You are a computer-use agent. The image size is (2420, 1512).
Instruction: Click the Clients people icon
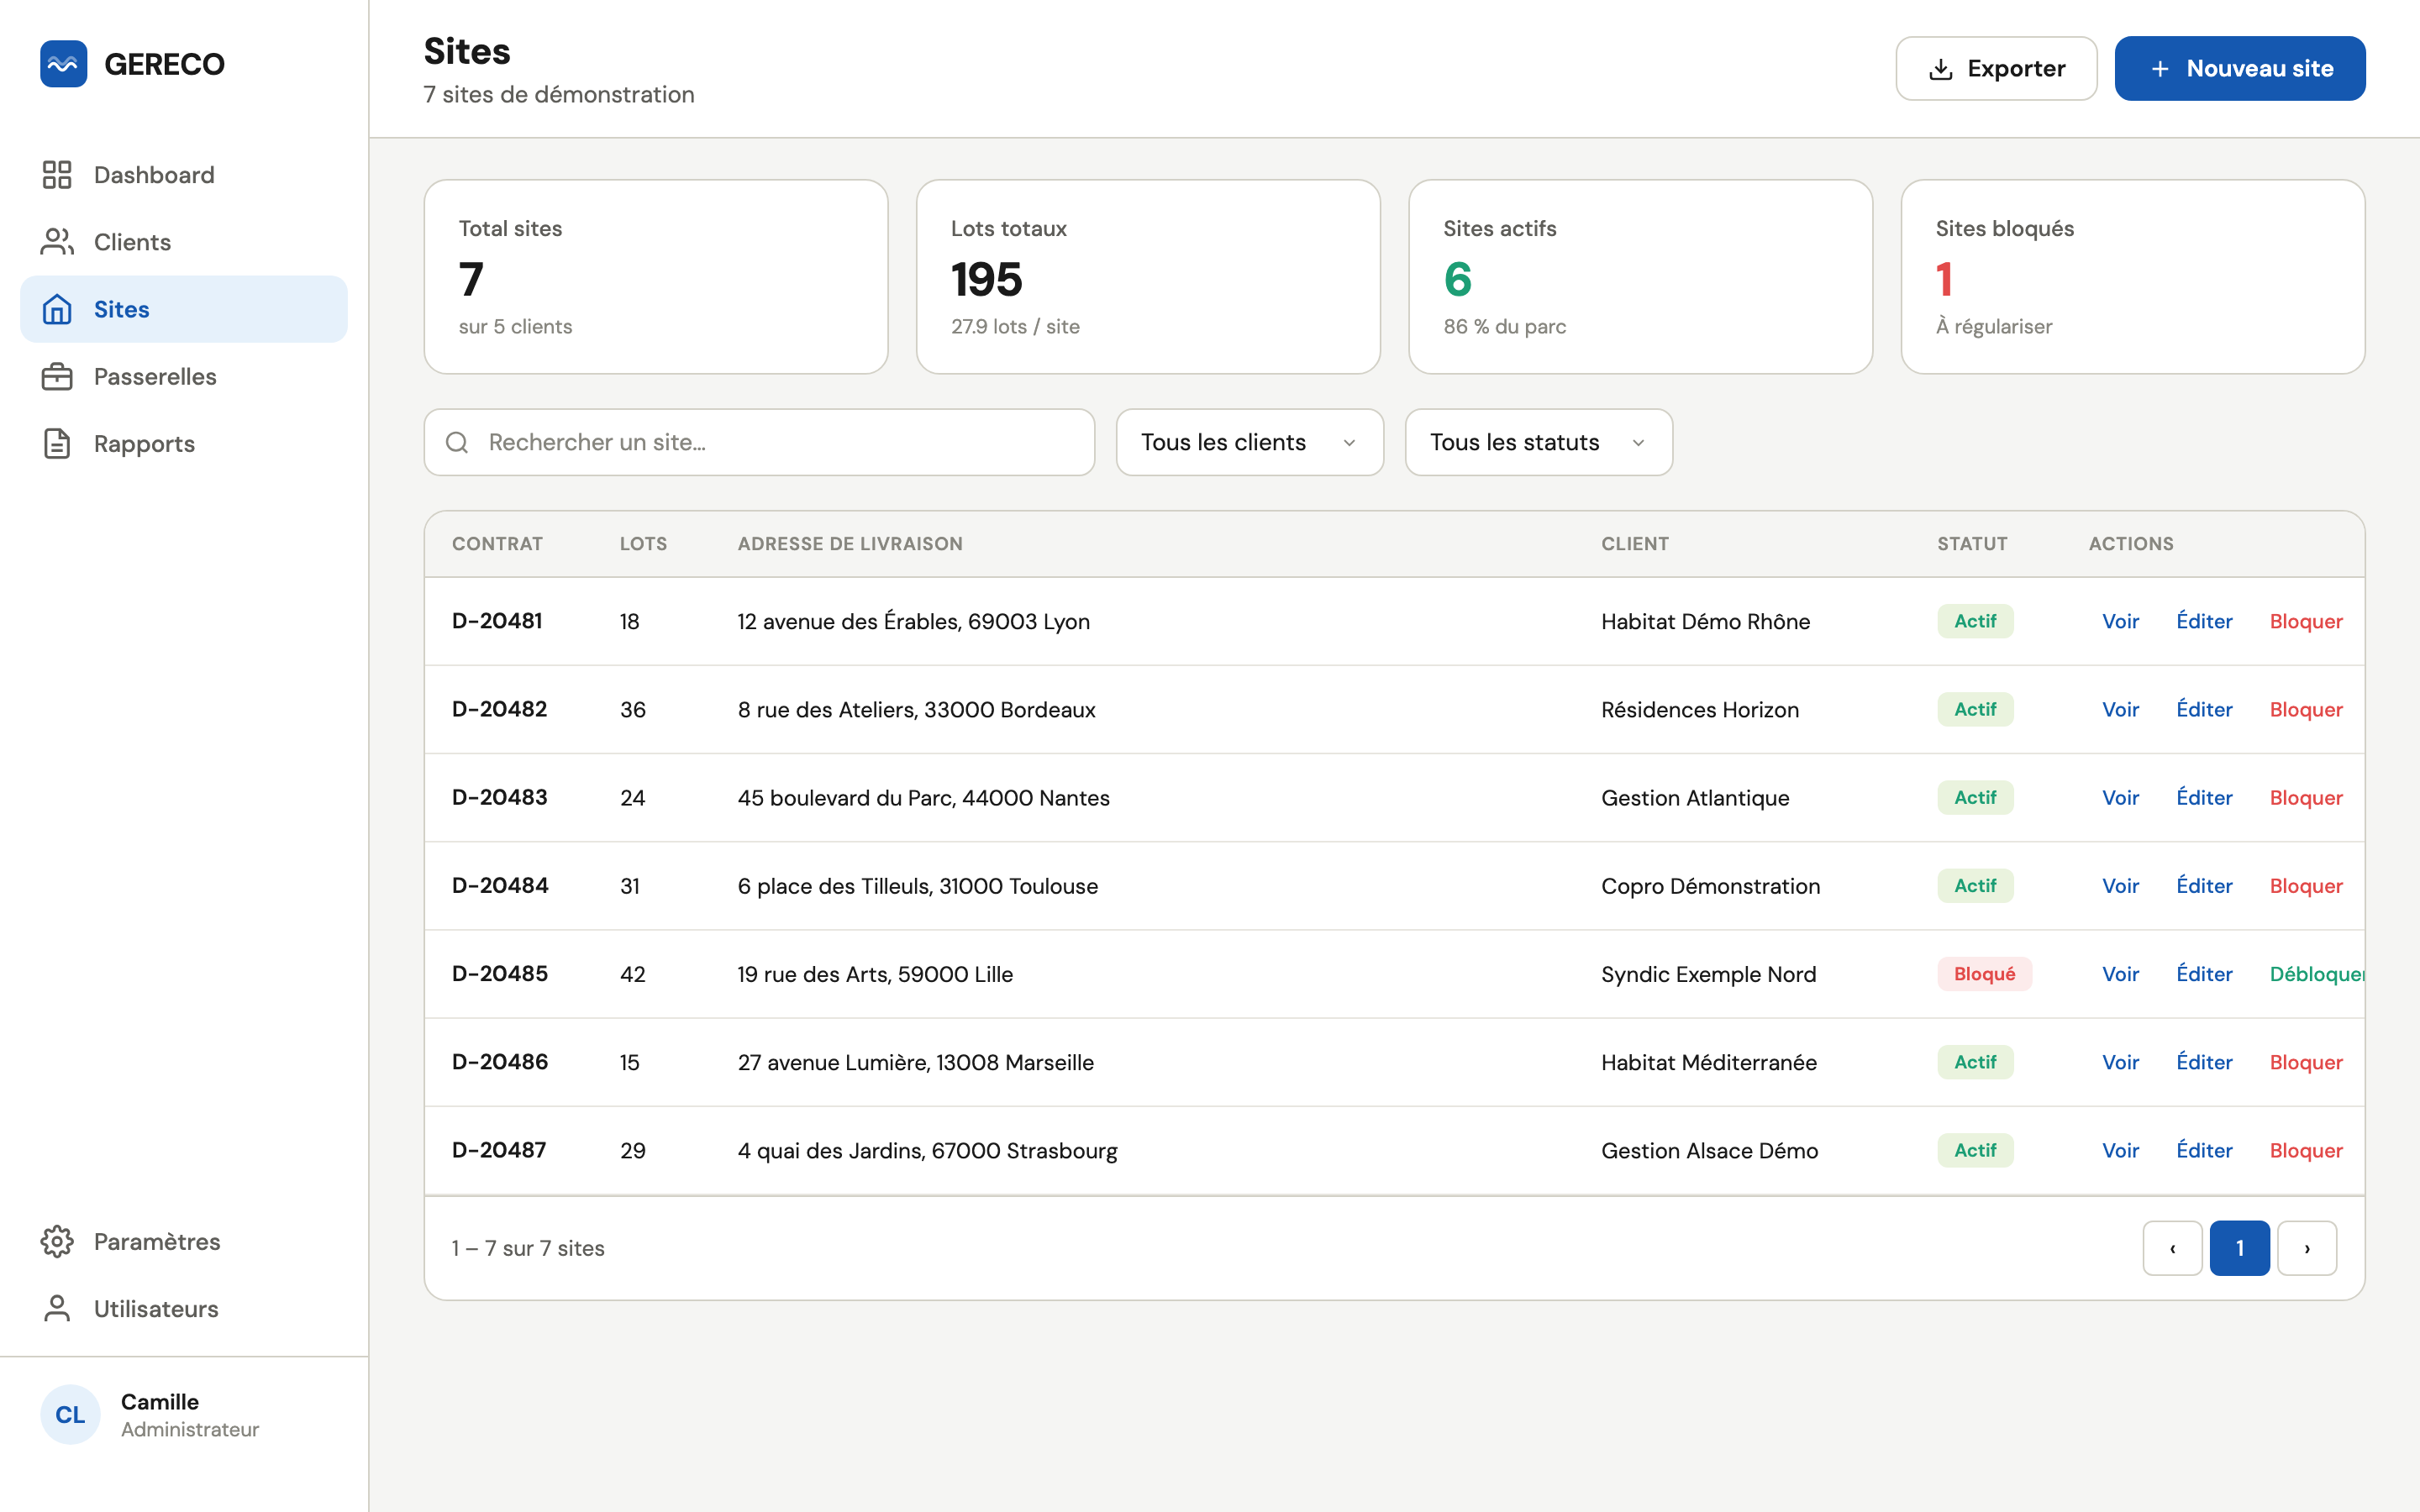coord(57,242)
